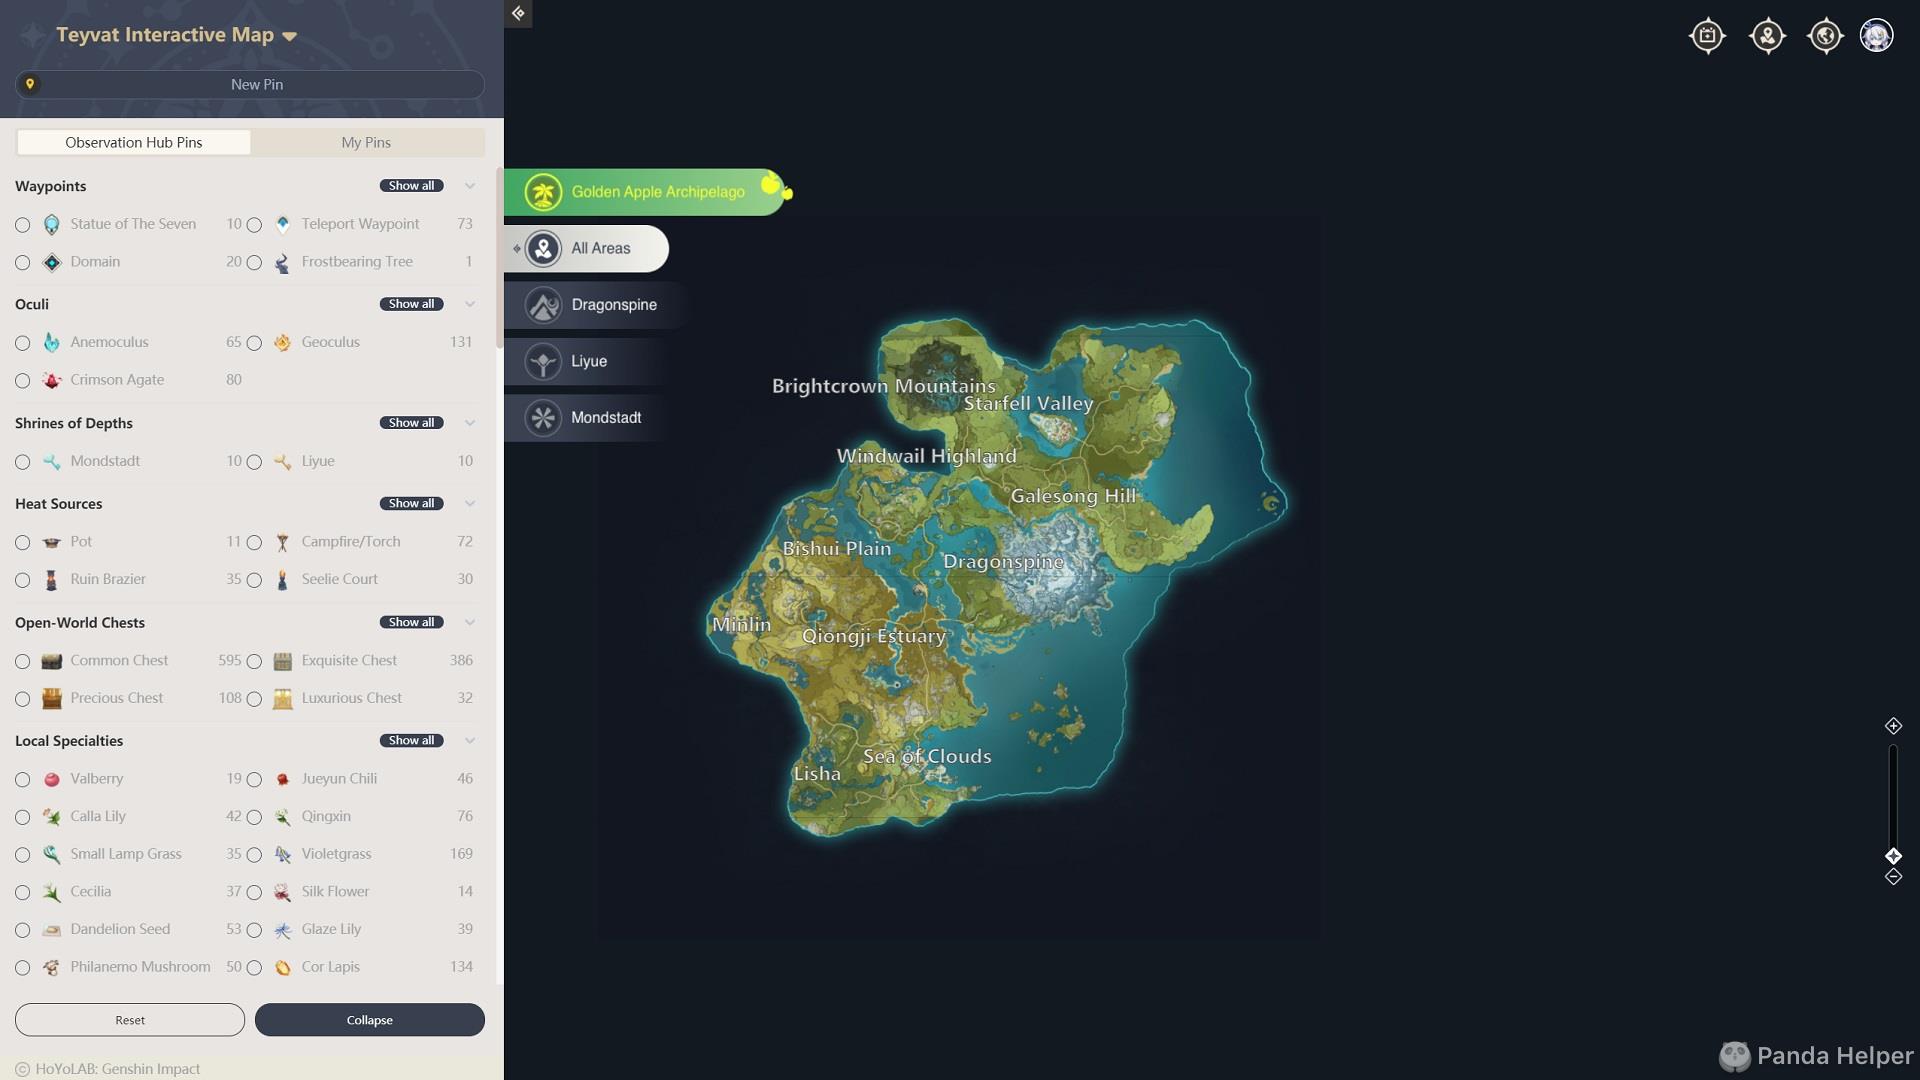
Task: Switch to My Pins tab
Action: tap(366, 142)
